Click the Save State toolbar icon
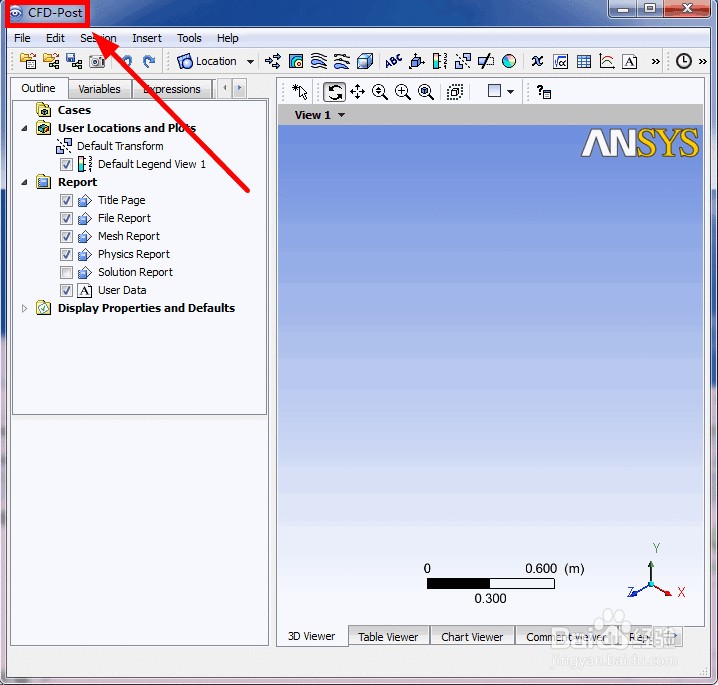 click(x=74, y=61)
